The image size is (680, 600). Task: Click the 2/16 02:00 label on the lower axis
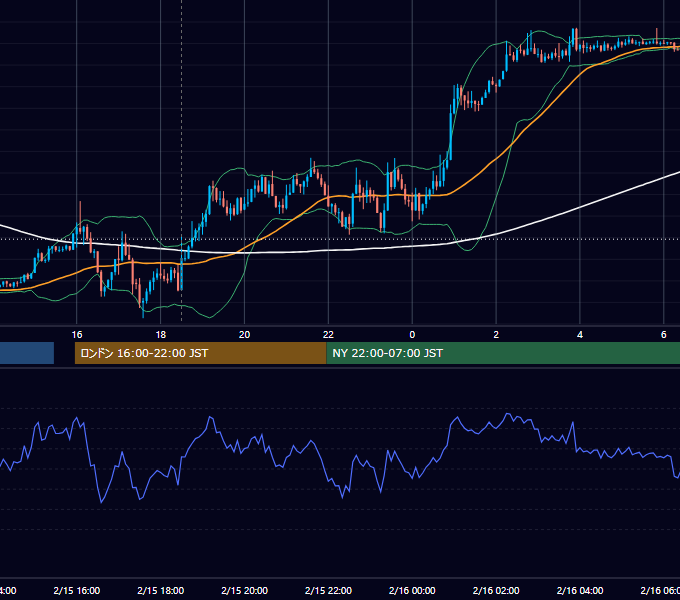[496, 590]
